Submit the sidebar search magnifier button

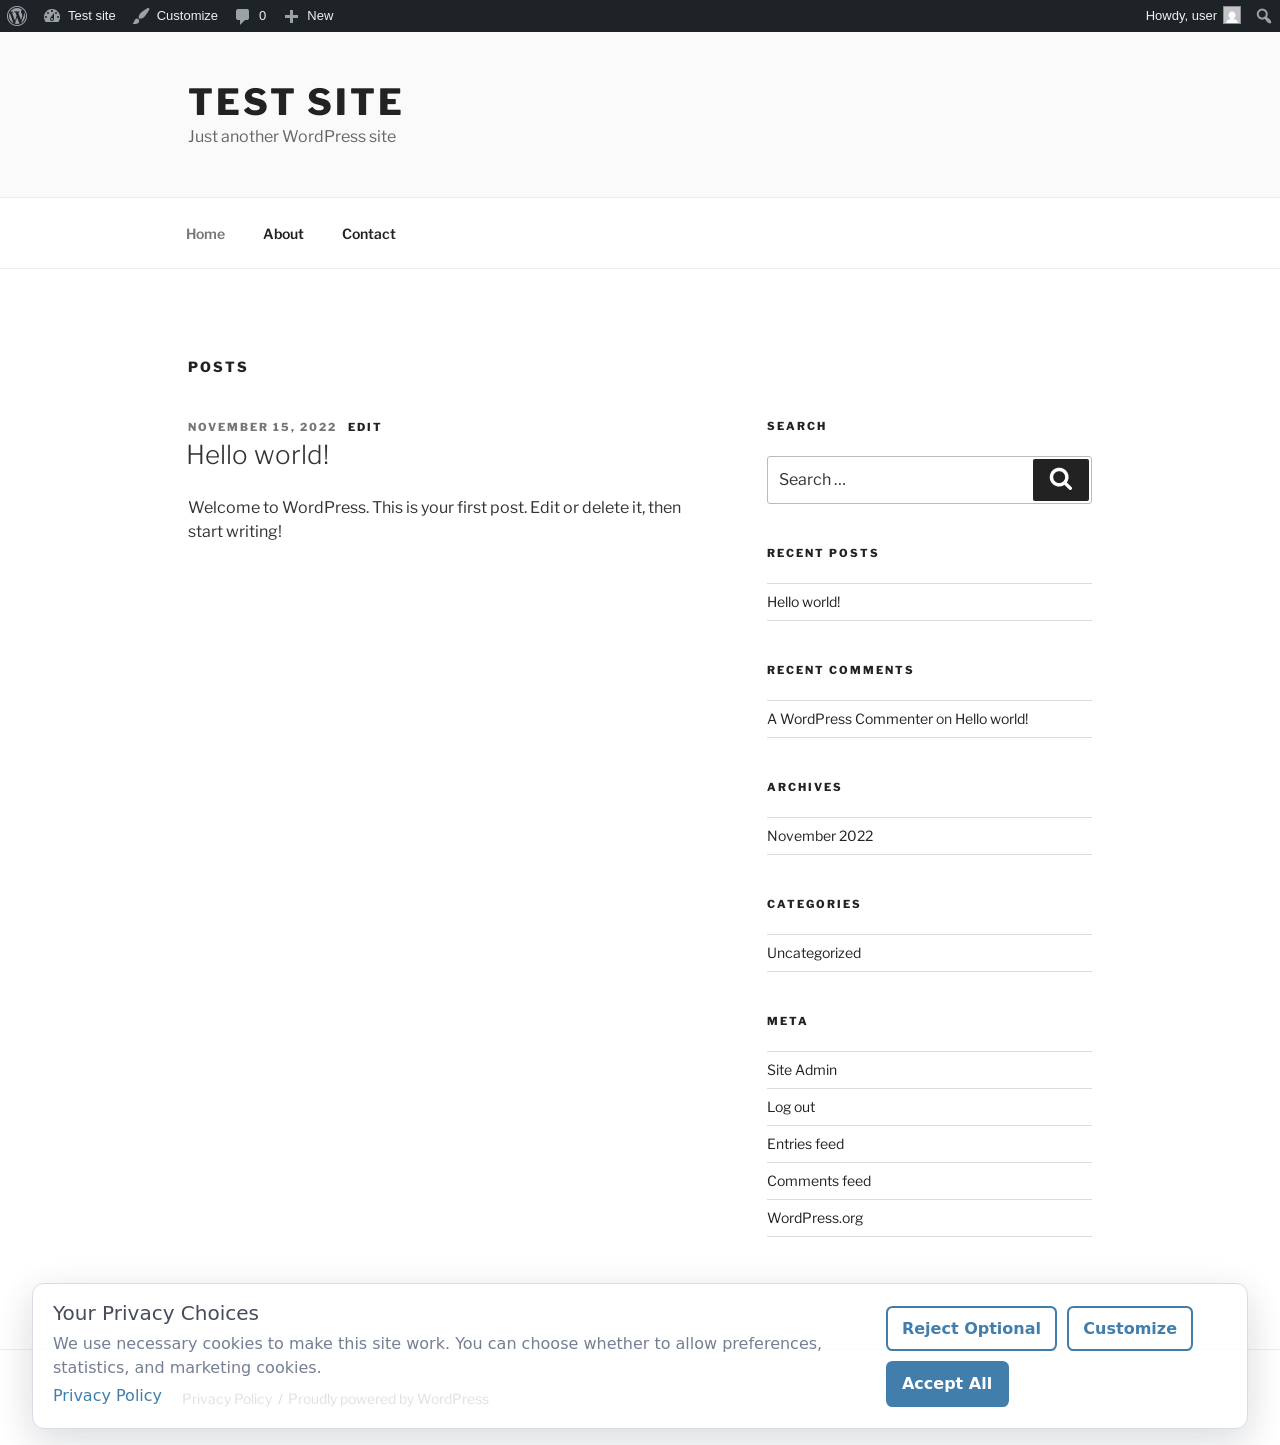click(1061, 480)
